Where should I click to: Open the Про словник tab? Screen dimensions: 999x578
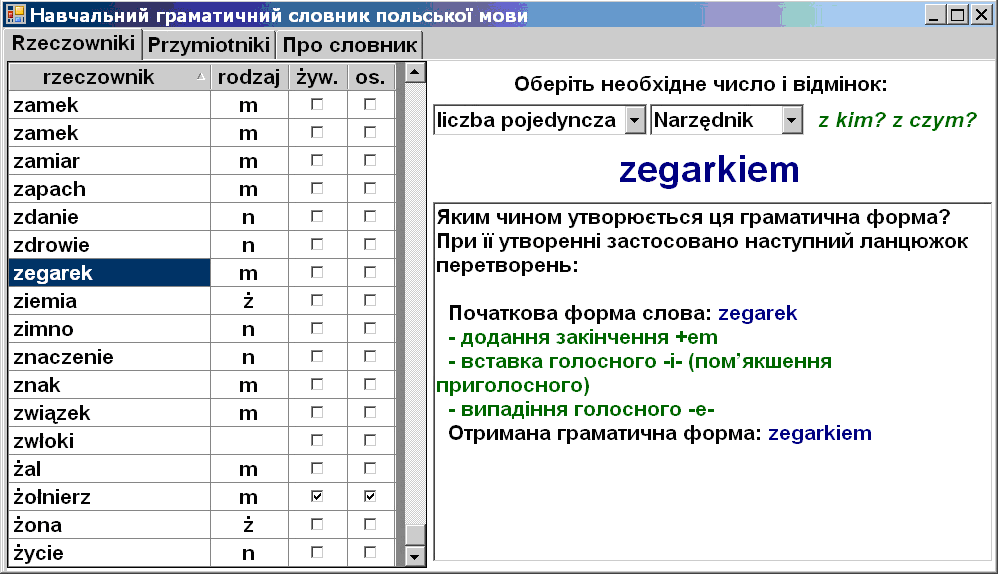point(349,45)
